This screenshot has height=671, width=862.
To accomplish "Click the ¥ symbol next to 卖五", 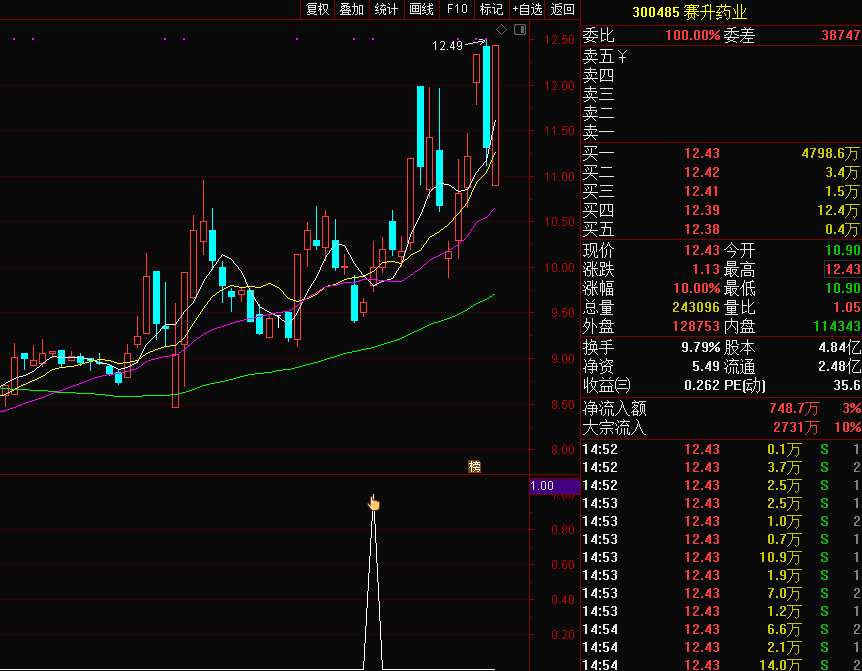I will coord(622,56).
